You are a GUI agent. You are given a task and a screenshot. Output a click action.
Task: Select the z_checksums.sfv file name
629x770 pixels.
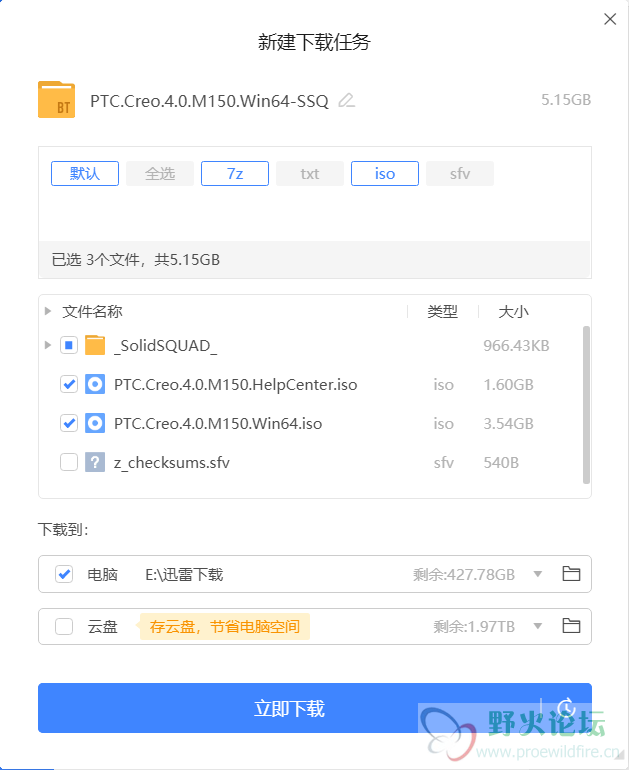click(x=172, y=463)
